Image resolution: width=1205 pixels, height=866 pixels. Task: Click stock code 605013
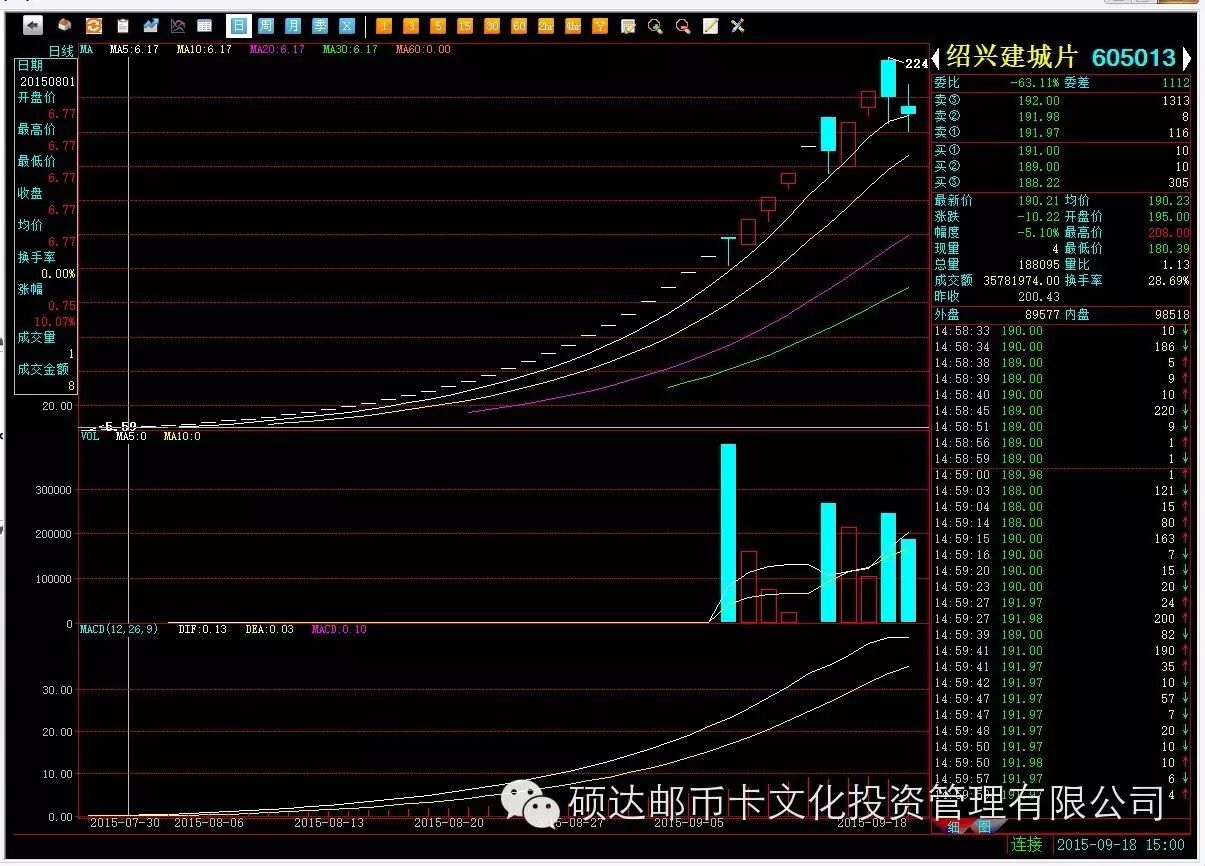click(1134, 58)
